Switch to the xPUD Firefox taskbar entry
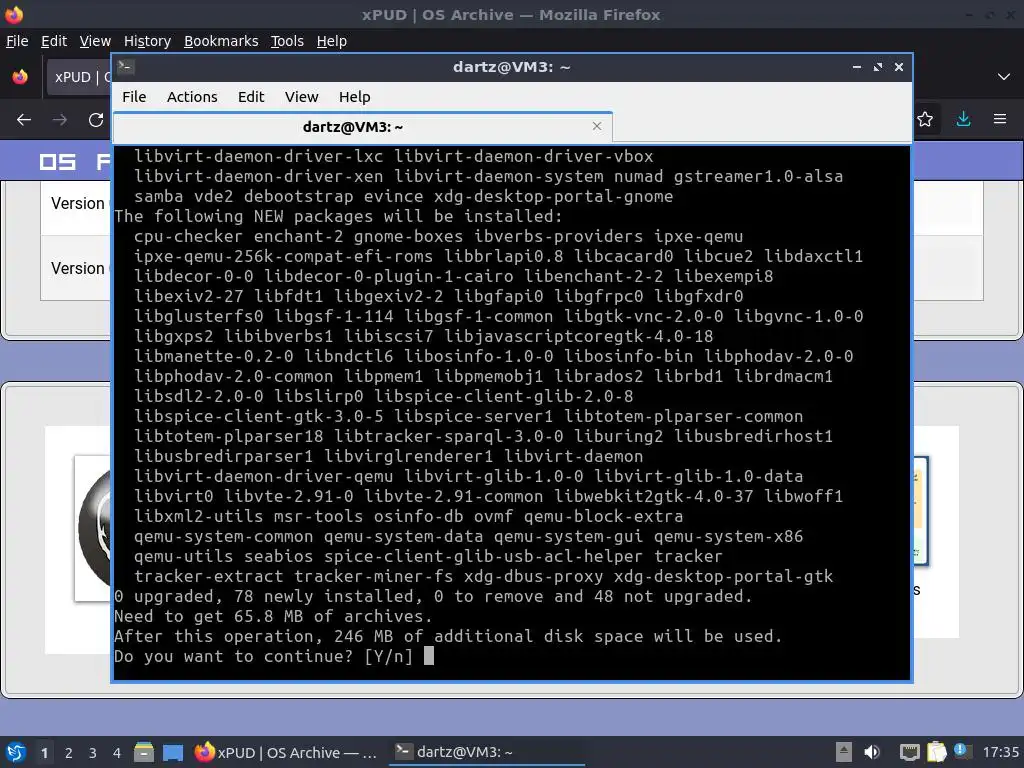The image size is (1024, 768). [x=287, y=752]
